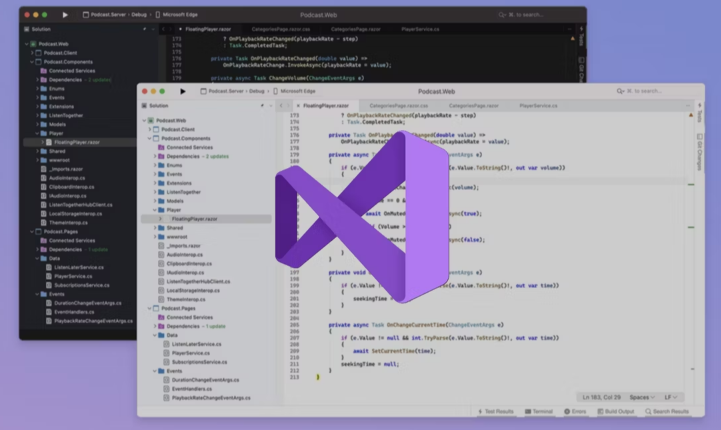Click the Connected Services icon under Podcast.Components, dark window

(44, 71)
